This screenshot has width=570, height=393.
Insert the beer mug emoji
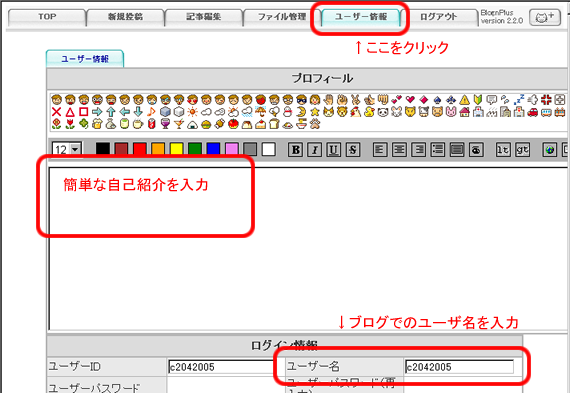[x=97, y=124]
